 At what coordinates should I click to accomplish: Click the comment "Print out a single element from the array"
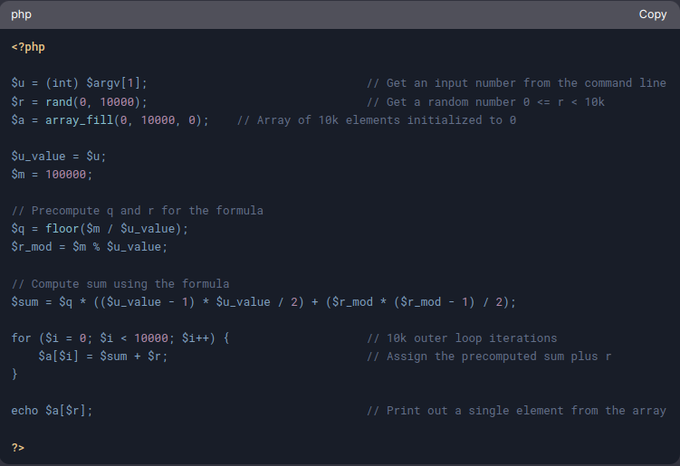coord(516,410)
